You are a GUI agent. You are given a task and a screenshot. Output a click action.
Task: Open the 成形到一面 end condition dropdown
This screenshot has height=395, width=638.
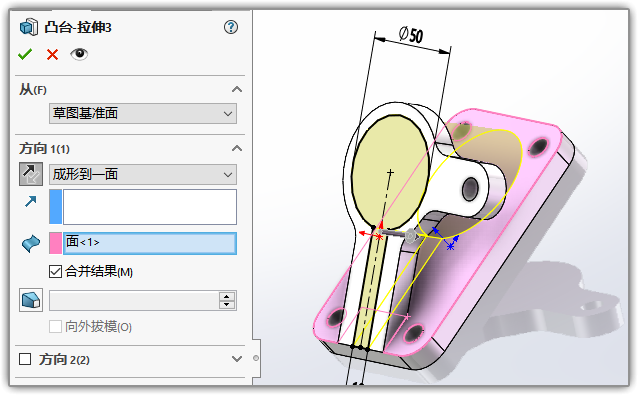(x=143, y=175)
